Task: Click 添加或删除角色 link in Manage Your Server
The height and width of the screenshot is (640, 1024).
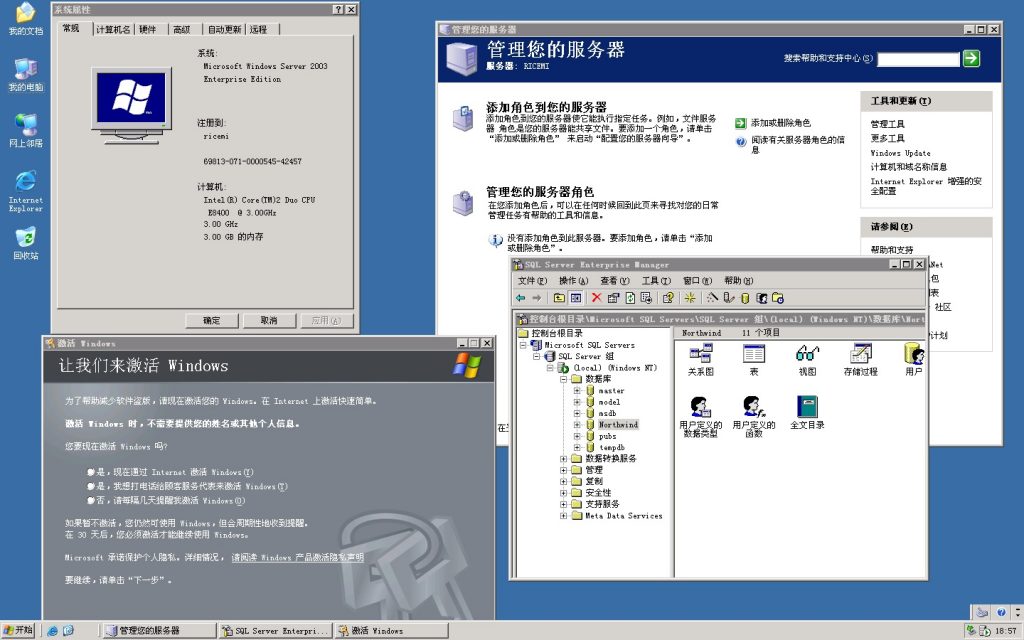Action: point(780,123)
